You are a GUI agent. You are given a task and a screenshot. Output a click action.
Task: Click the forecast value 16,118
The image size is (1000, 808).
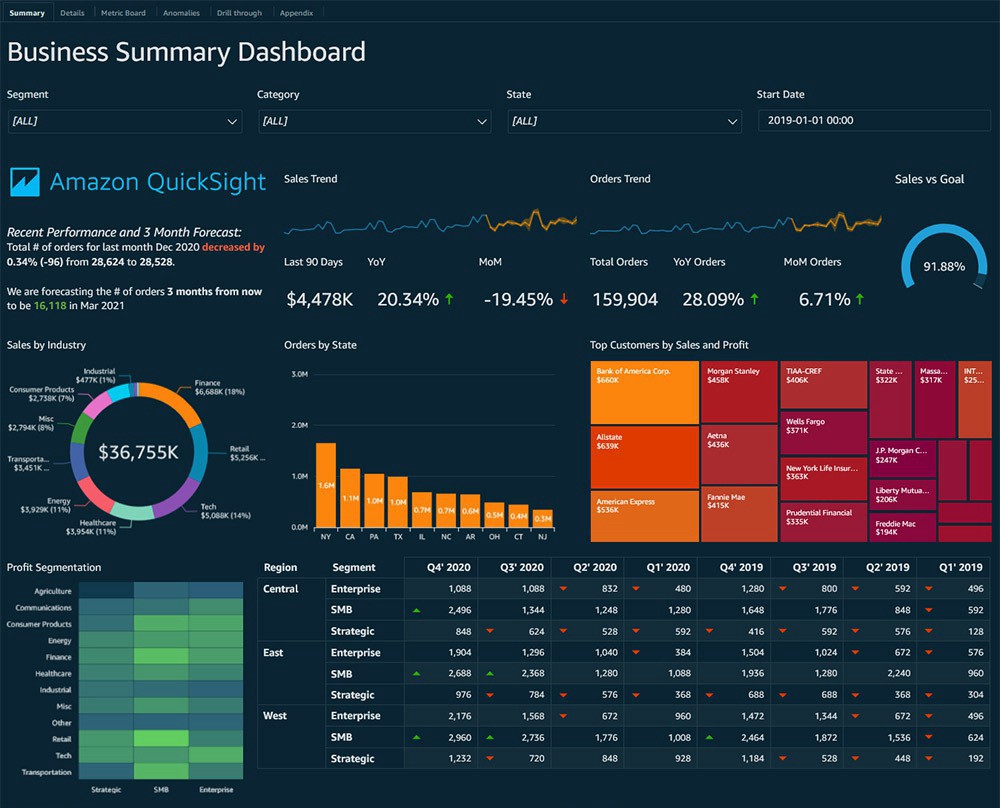[50, 305]
